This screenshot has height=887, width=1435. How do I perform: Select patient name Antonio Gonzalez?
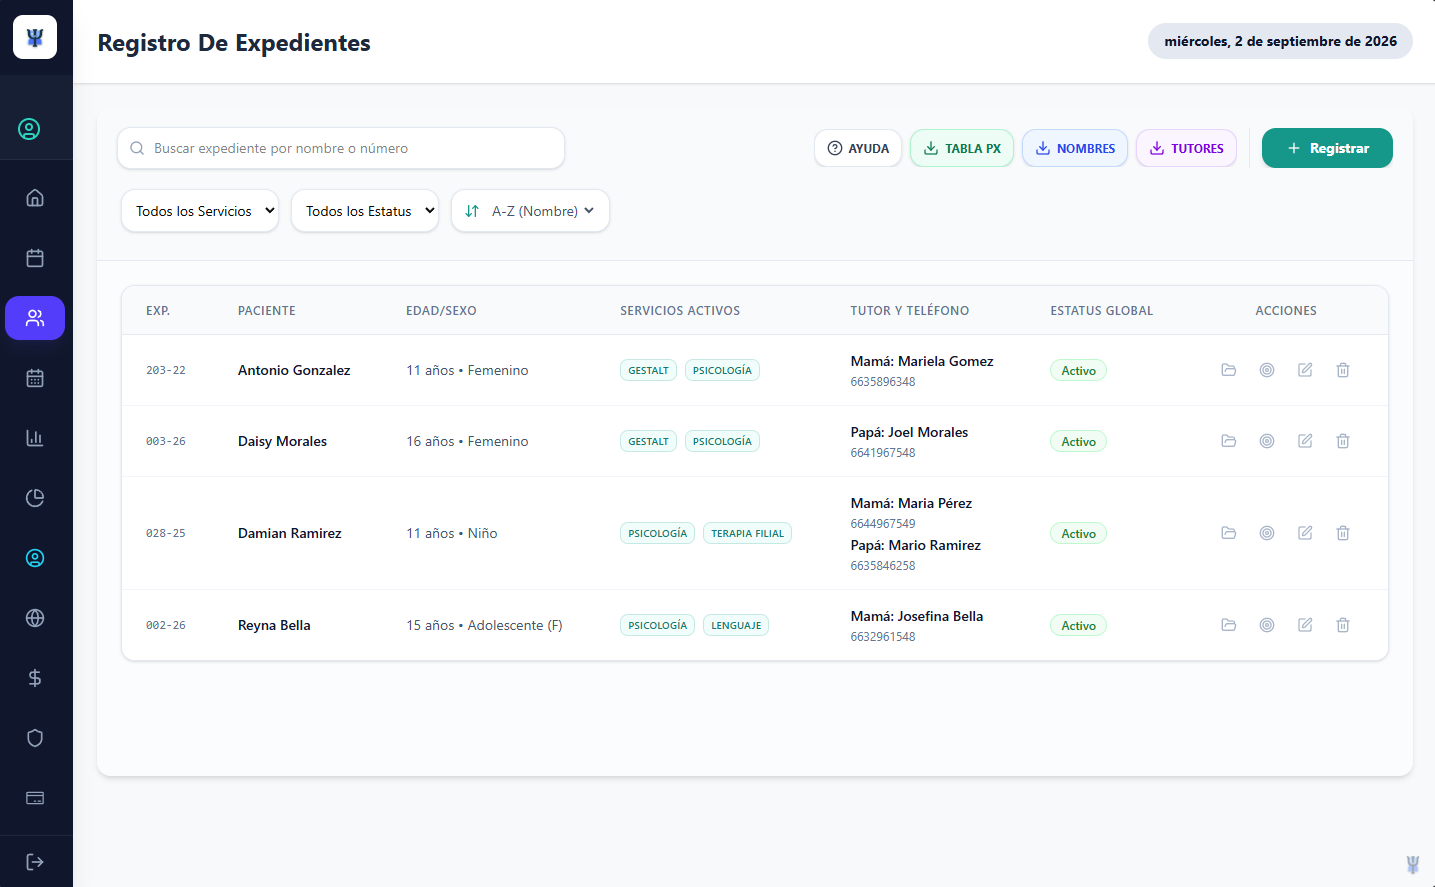coord(294,370)
